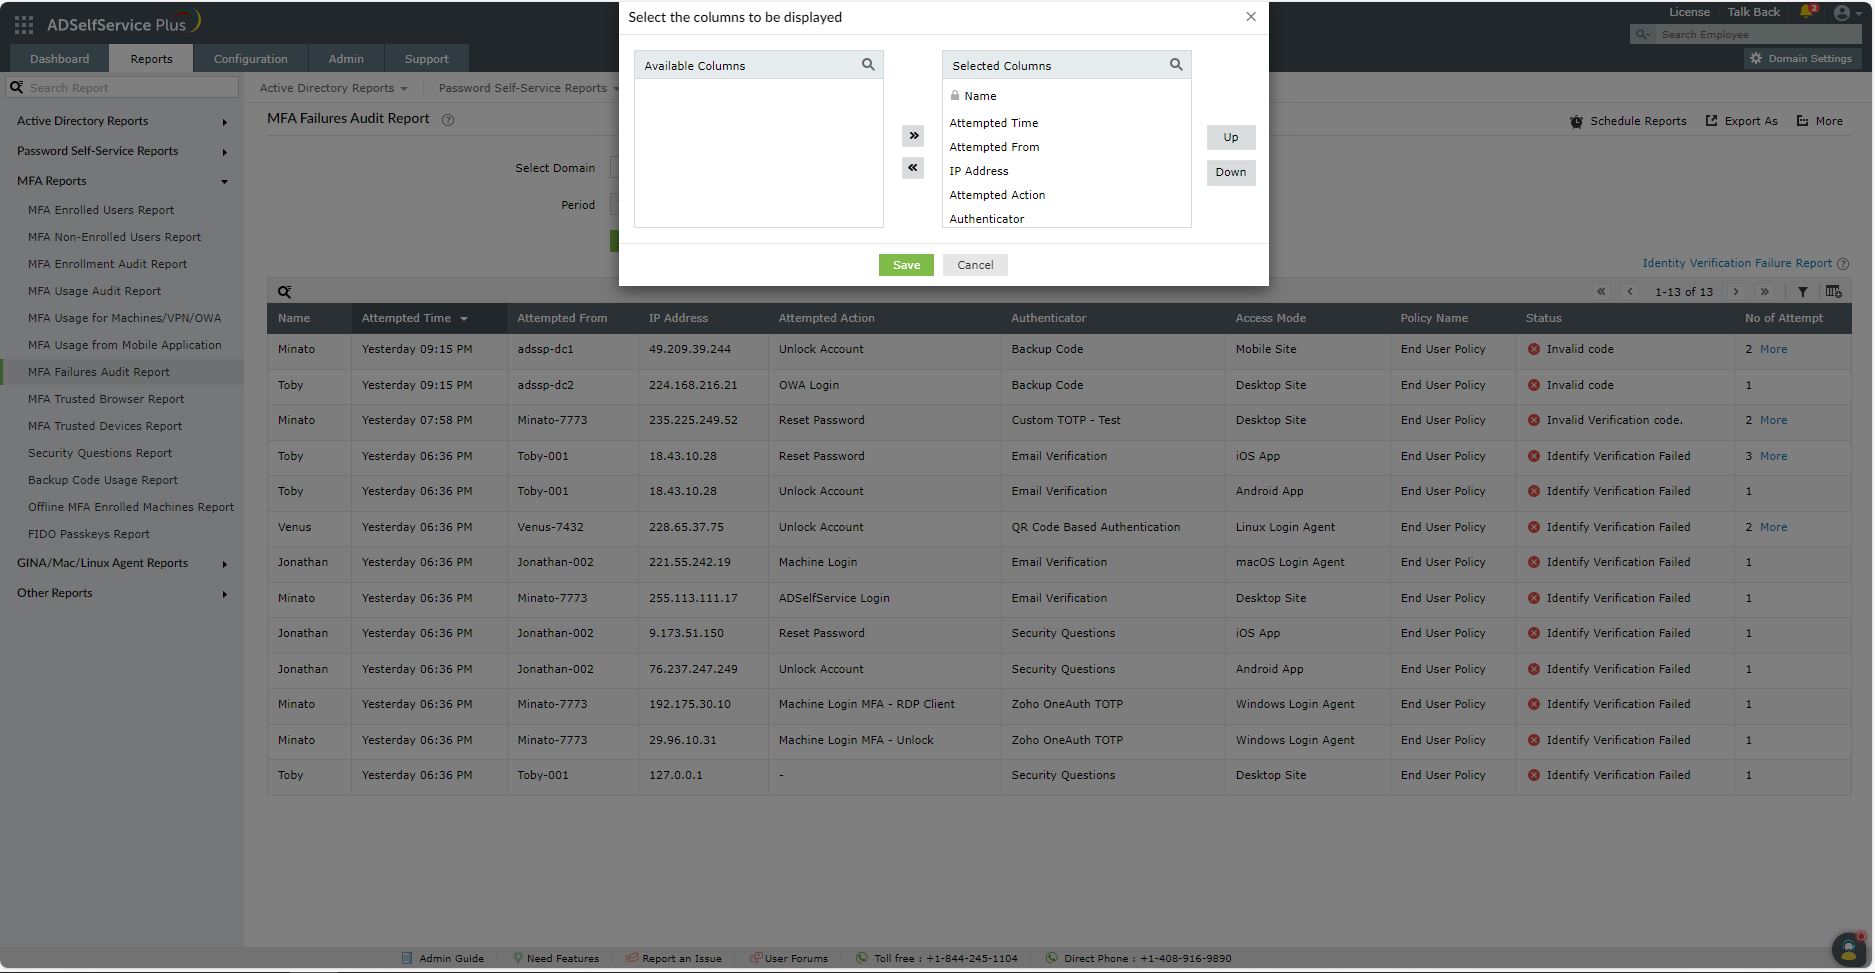Open the More options menu

(x=1819, y=121)
